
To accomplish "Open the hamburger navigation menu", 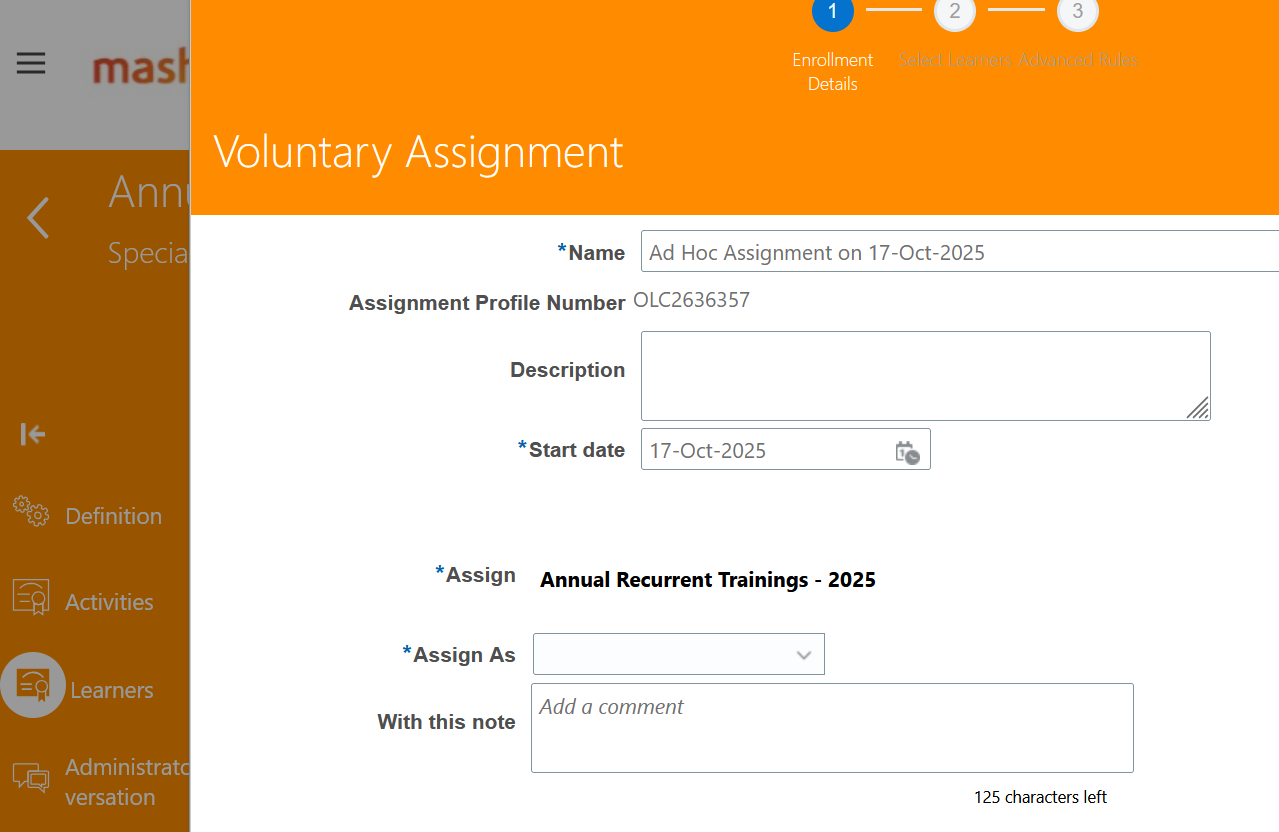I will (x=30, y=62).
